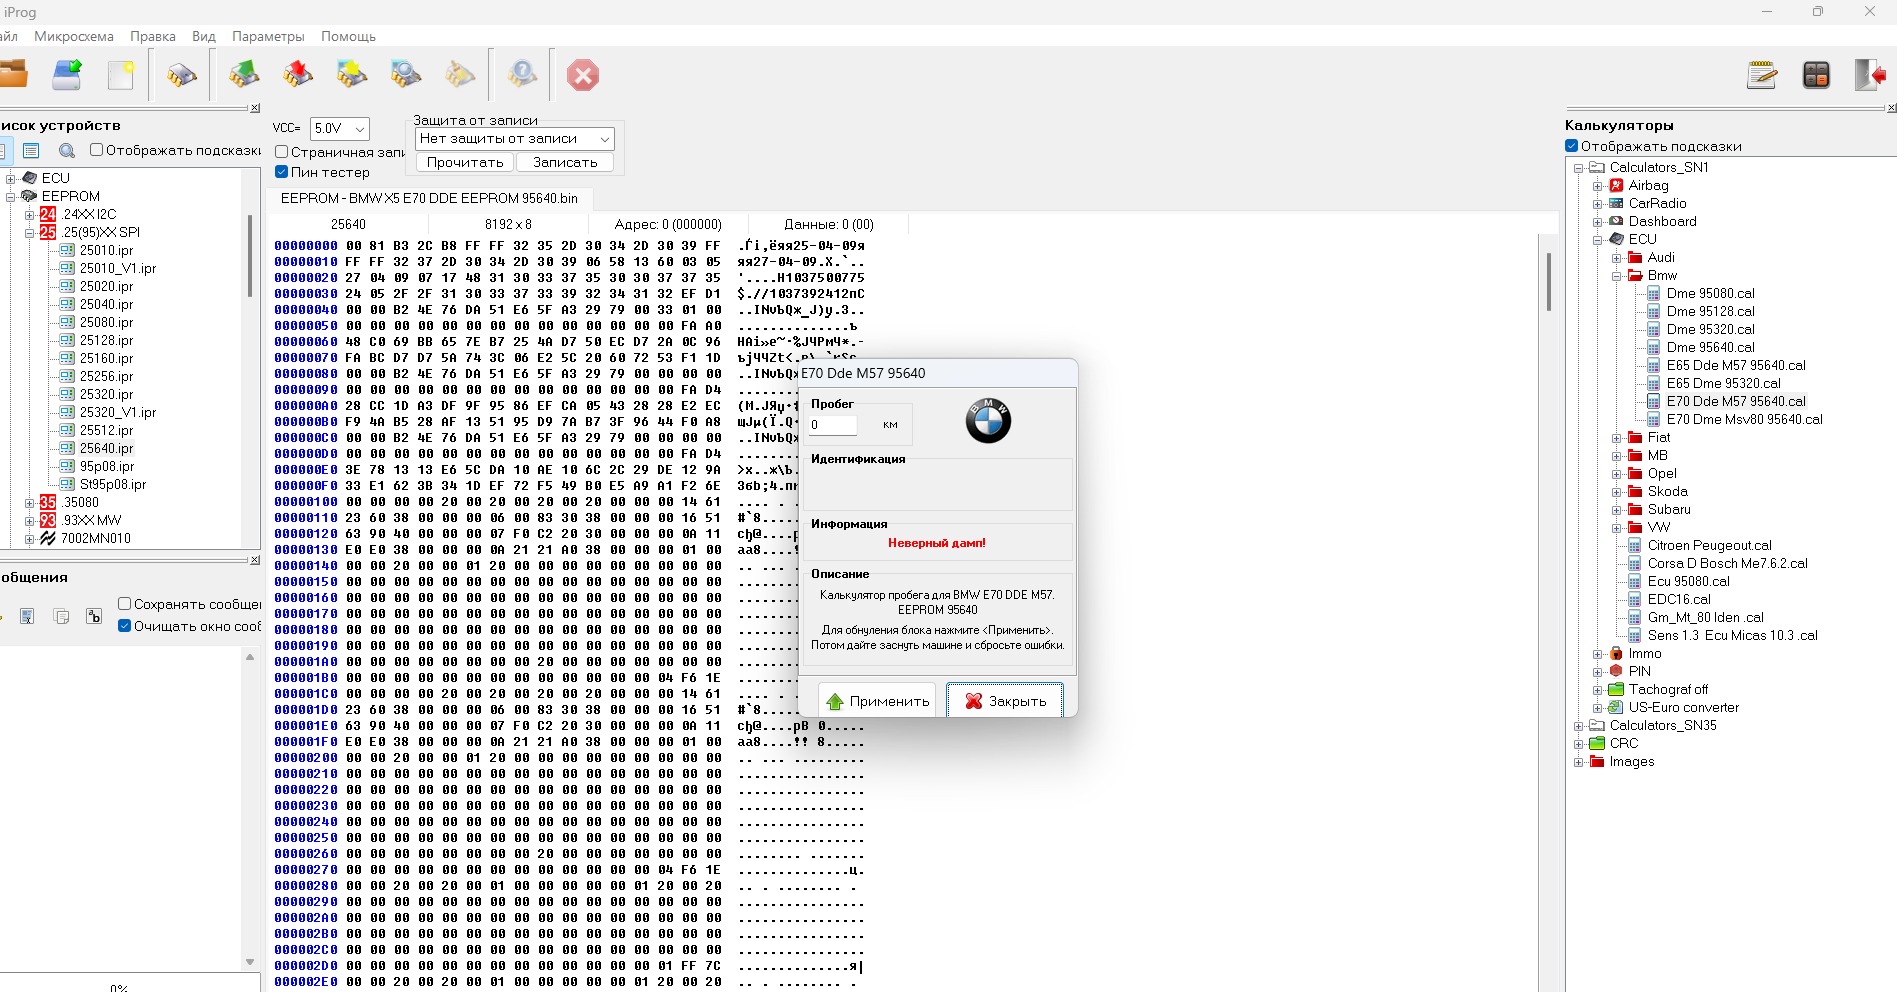
Task: Open the Параметры menu
Action: click(x=268, y=36)
